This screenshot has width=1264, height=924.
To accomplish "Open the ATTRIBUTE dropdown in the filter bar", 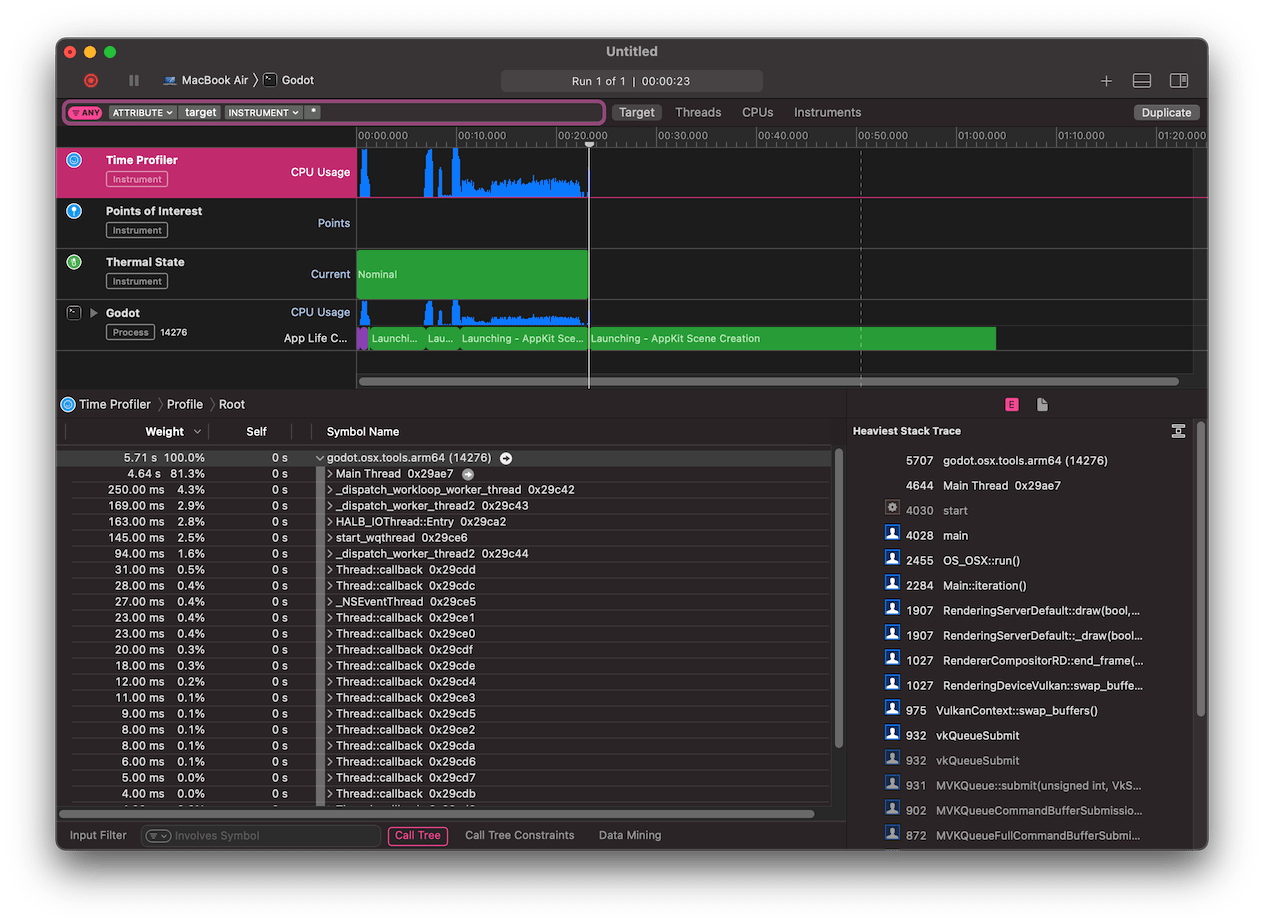I will coord(142,112).
